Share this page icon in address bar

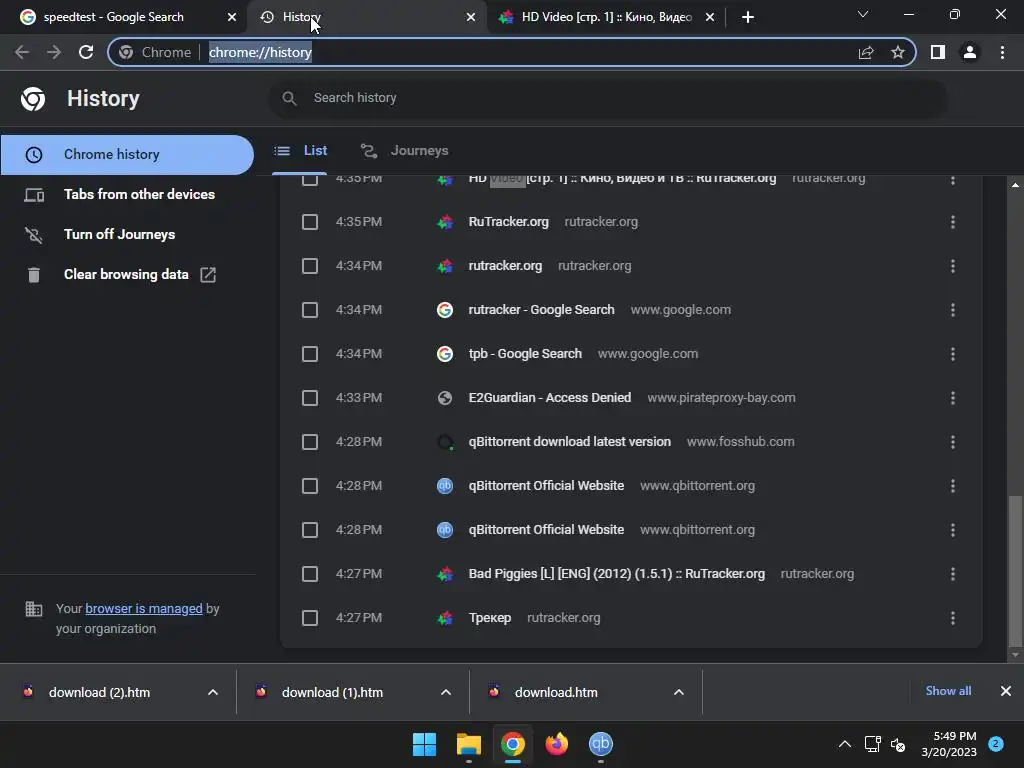866,52
